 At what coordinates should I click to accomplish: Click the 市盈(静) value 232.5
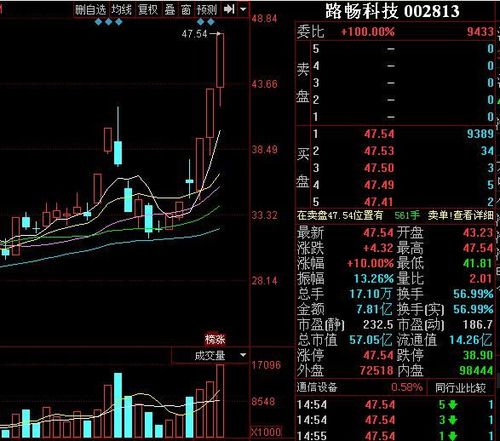(378, 324)
